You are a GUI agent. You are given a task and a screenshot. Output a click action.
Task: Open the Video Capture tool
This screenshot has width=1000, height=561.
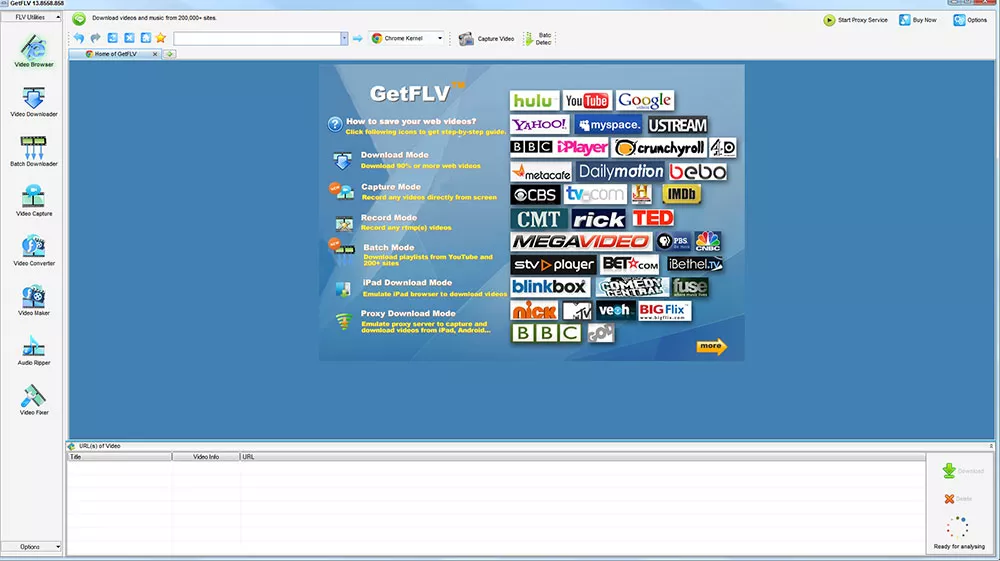coord(33,201)
